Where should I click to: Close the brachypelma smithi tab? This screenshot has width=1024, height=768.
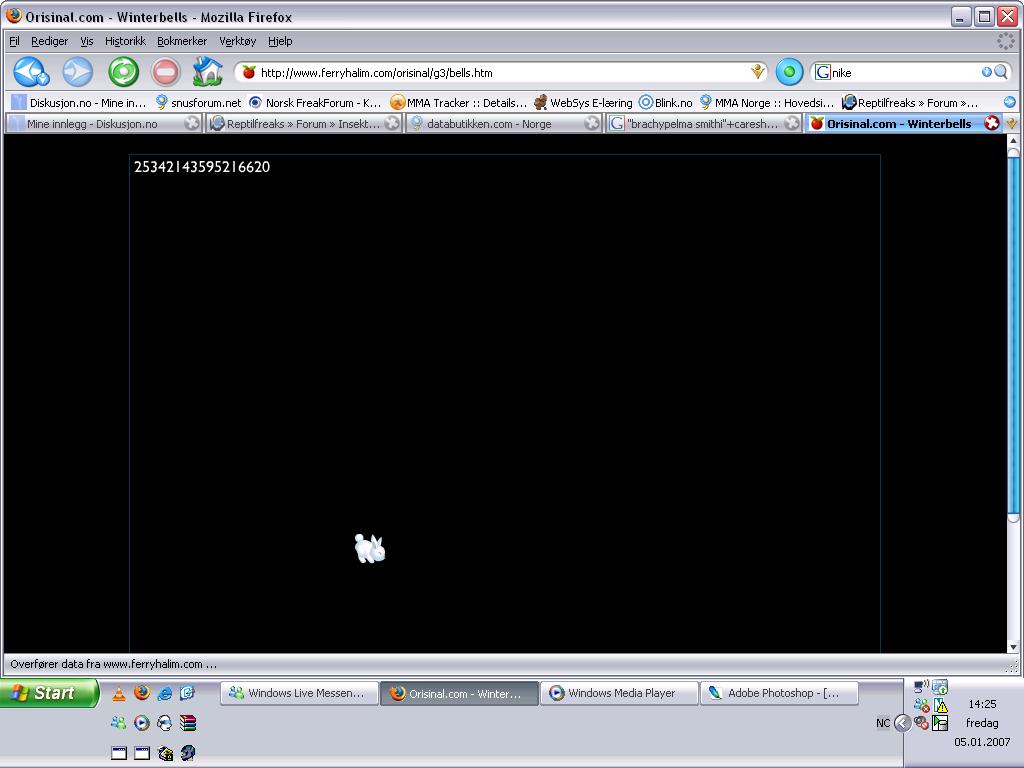(792, 123)
